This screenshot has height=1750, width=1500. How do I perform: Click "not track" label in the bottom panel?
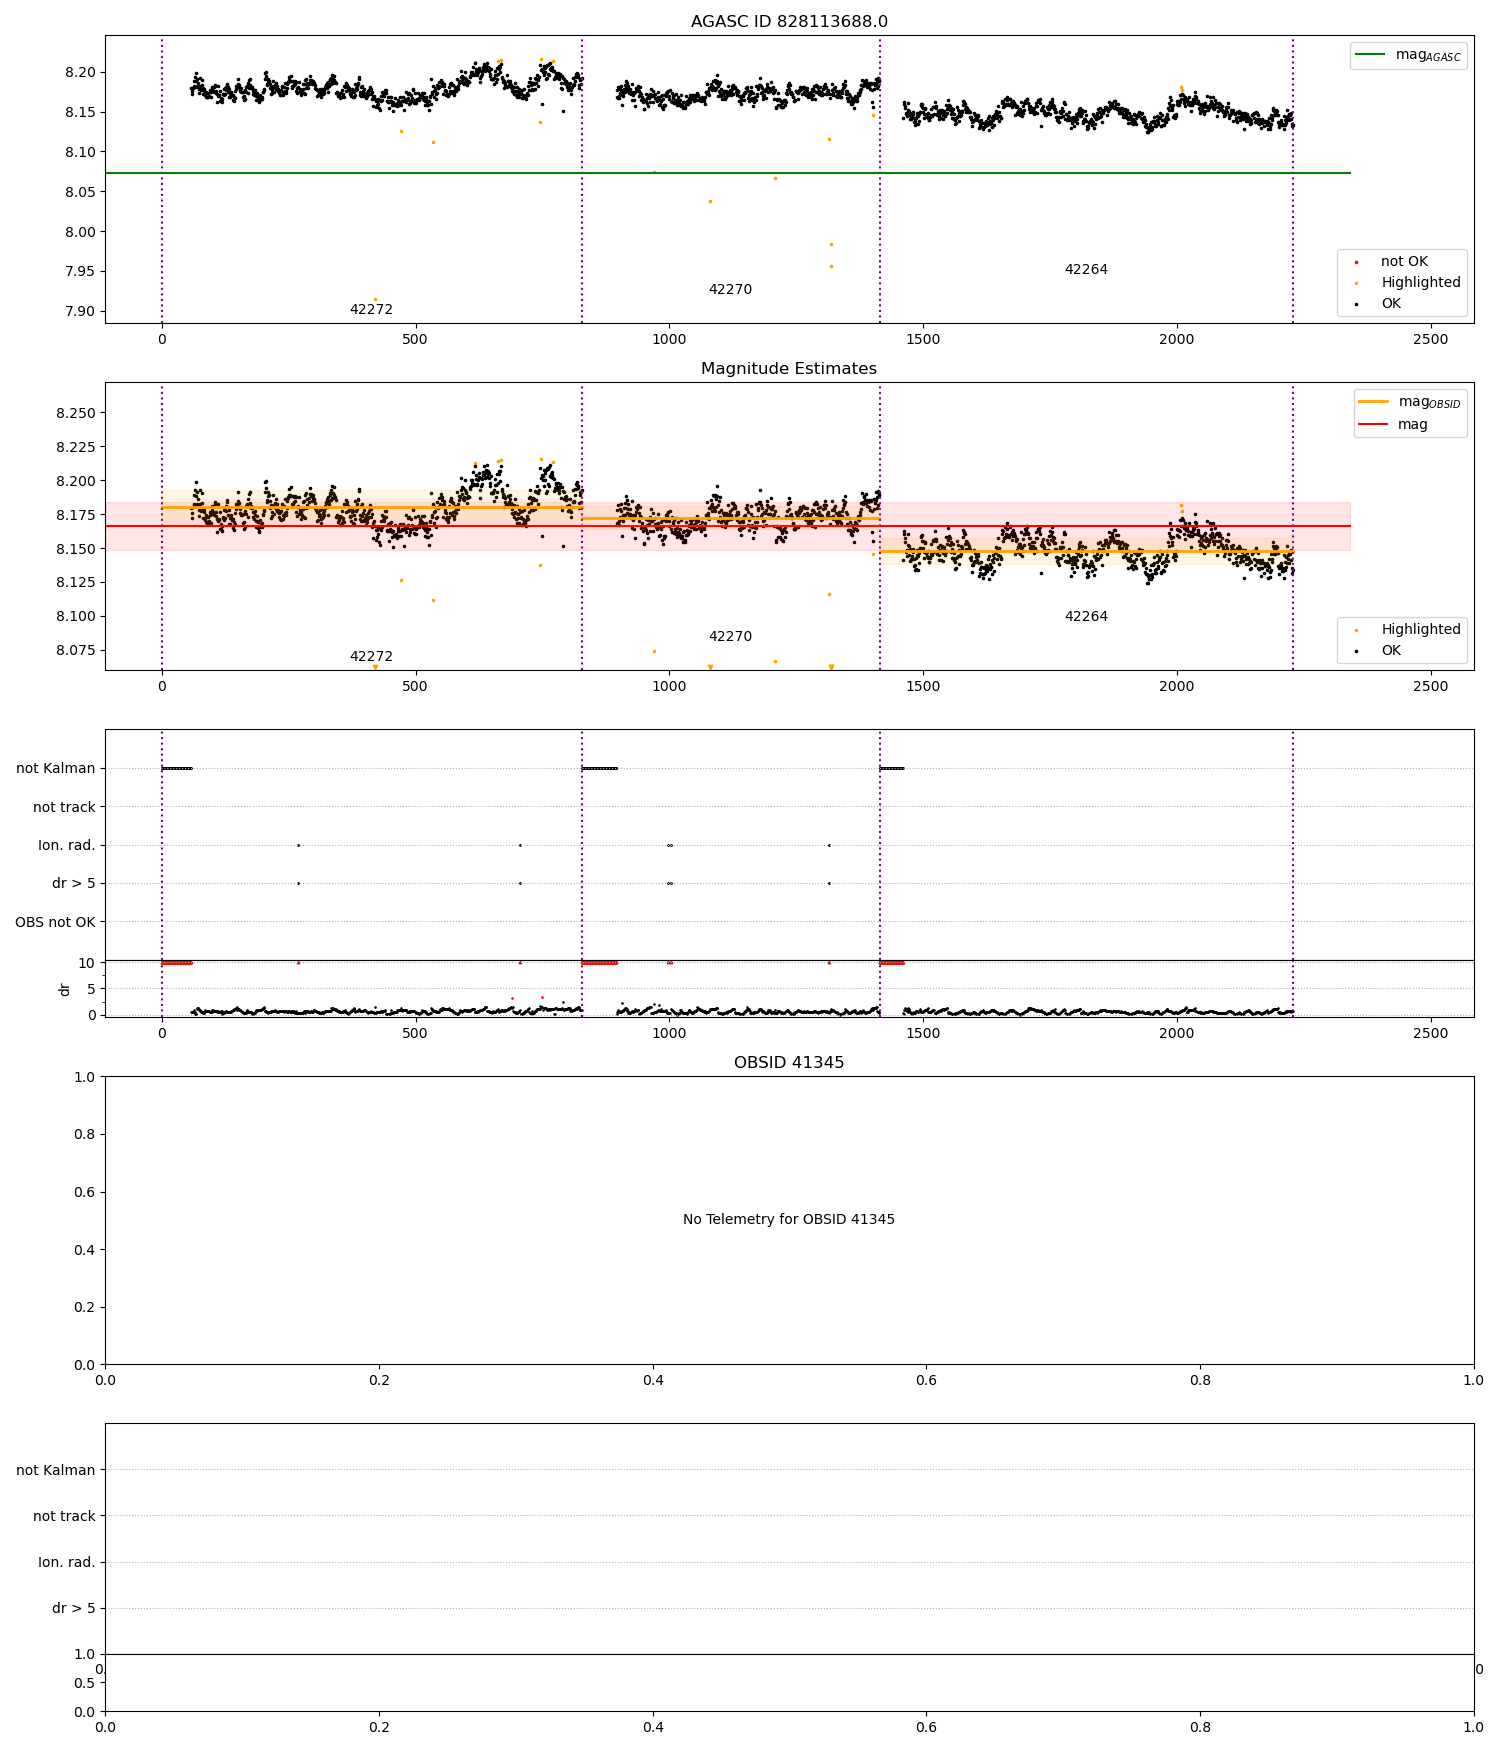tap(64, 1516)
